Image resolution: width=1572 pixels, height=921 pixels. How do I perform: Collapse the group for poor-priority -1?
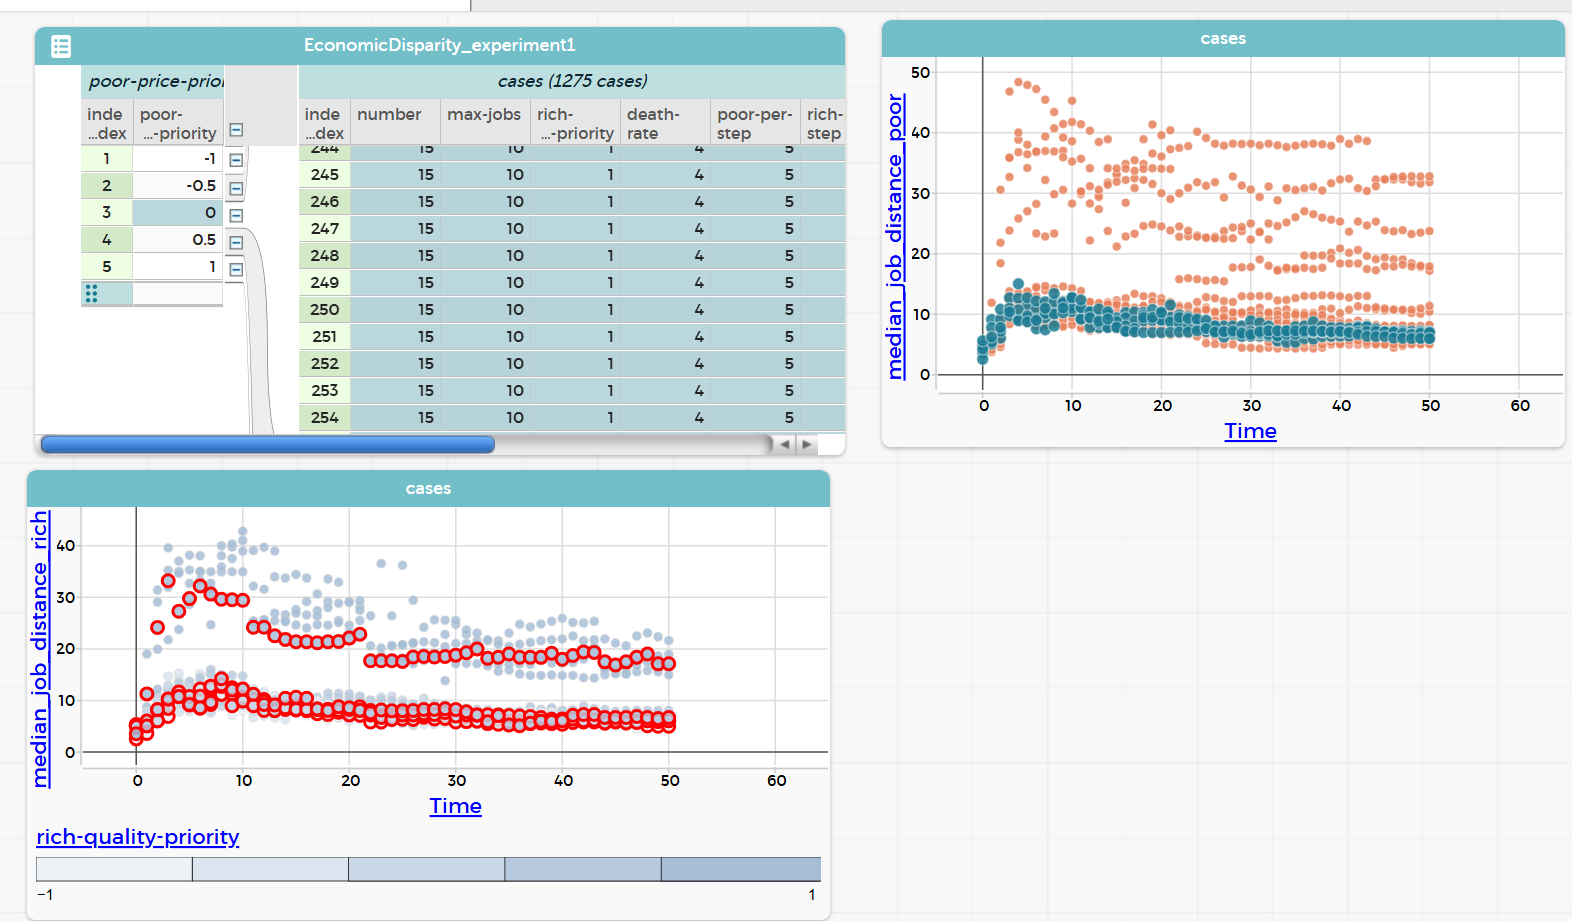(236, 160)
